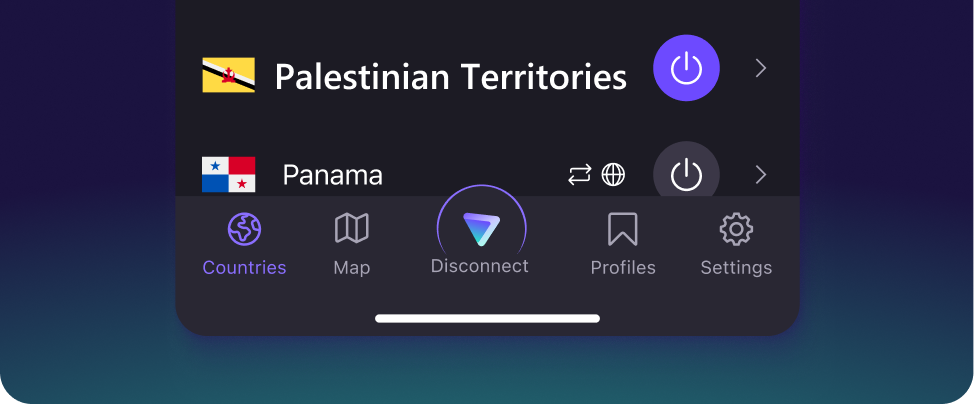Viewport: 974px width, 404px height.
Task: Select the Panama country name
Action: [x=332, y=175]
